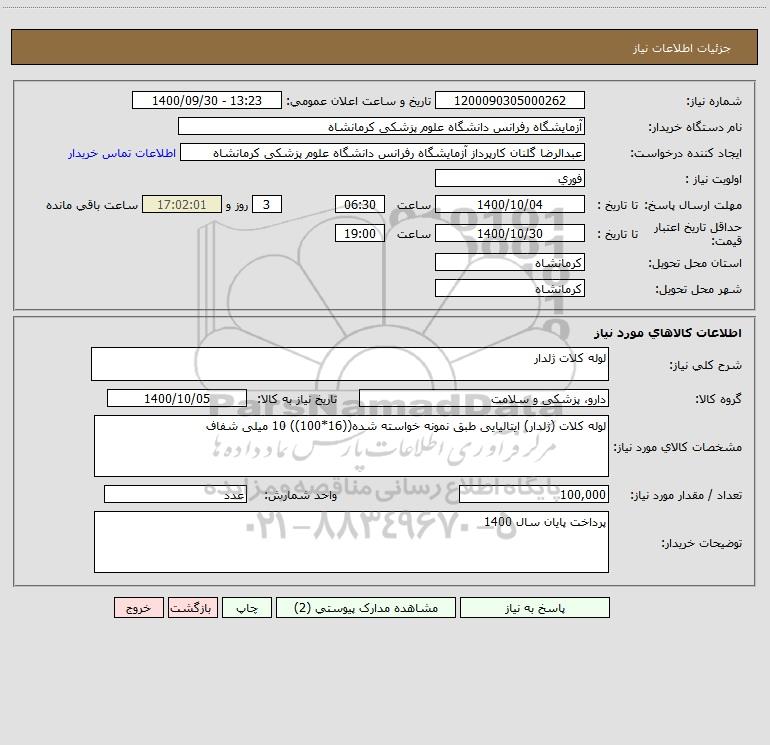Click the request creator field عبدالرضا گلنان
Image resolution: width=770 pixels, height=745 pixels.
382,153
